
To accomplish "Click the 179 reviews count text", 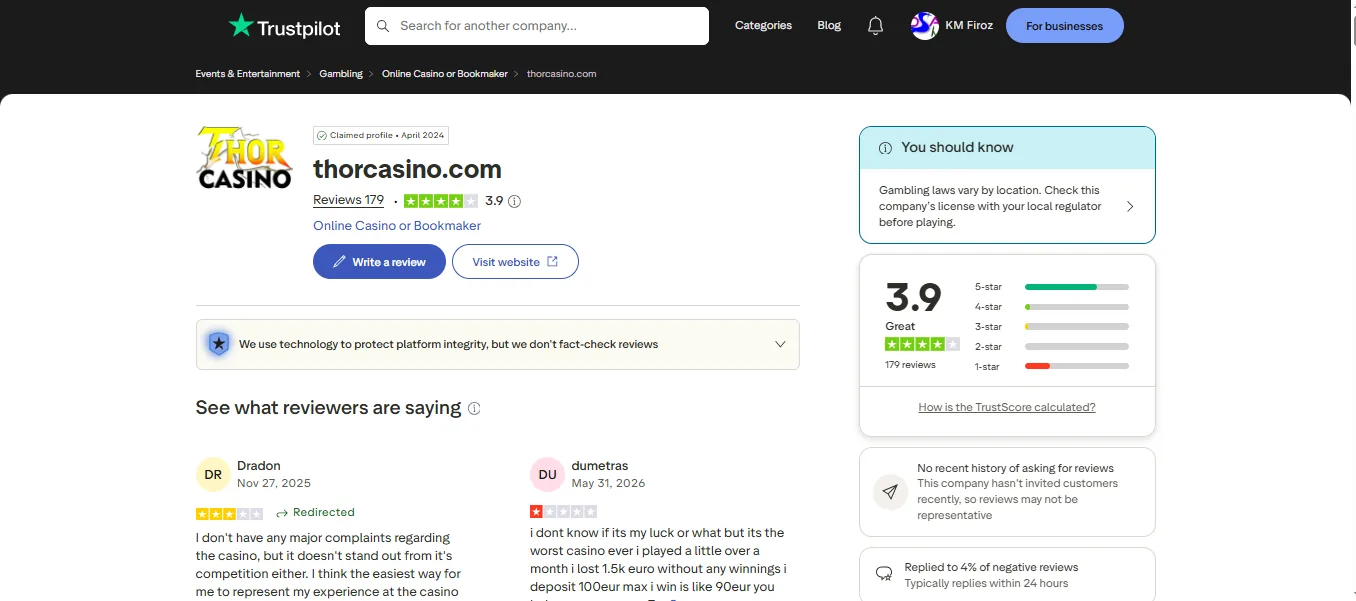I will coord(910,365).
